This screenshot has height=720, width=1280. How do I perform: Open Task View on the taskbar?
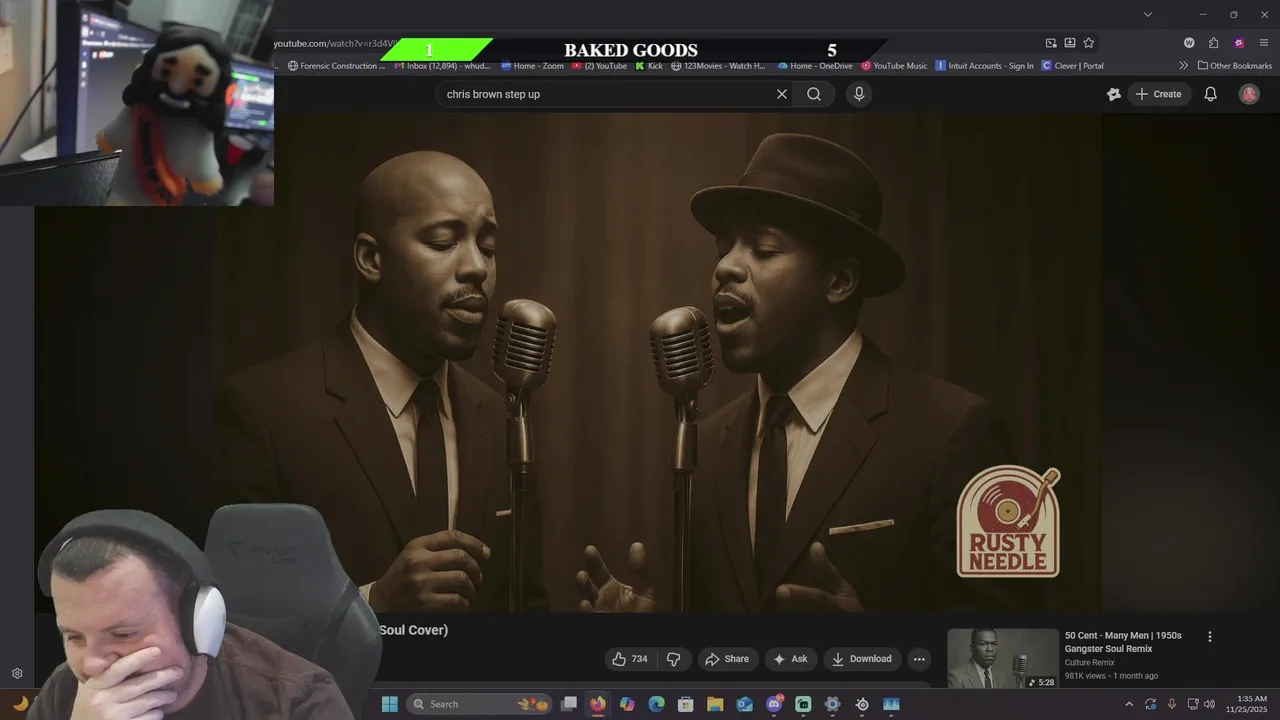coord(569,704)
